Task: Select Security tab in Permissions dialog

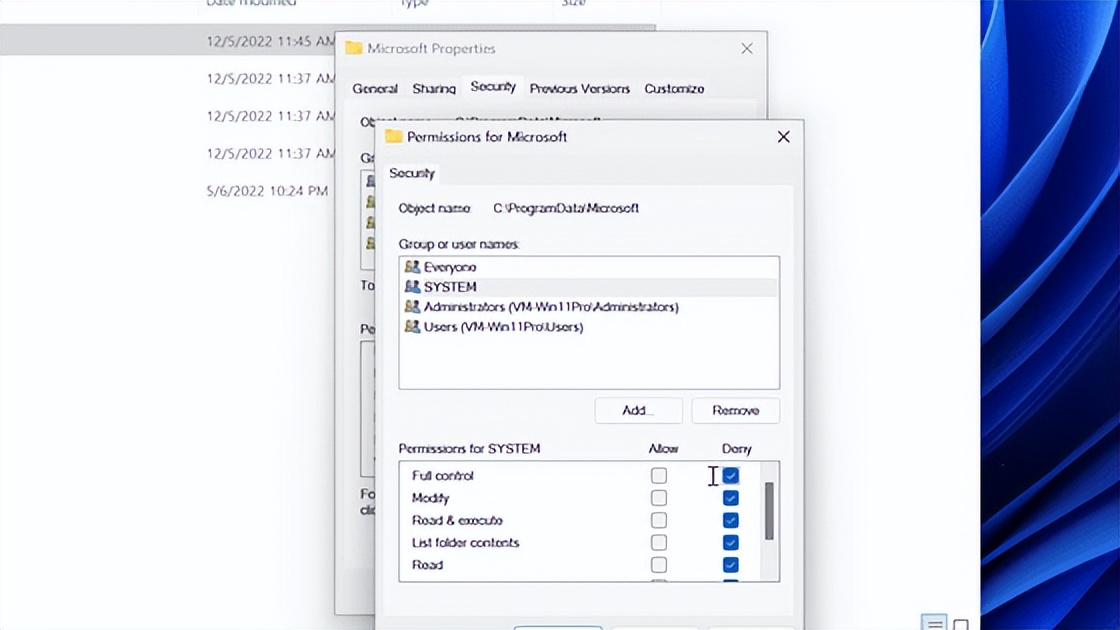Action: pos(411,173)
